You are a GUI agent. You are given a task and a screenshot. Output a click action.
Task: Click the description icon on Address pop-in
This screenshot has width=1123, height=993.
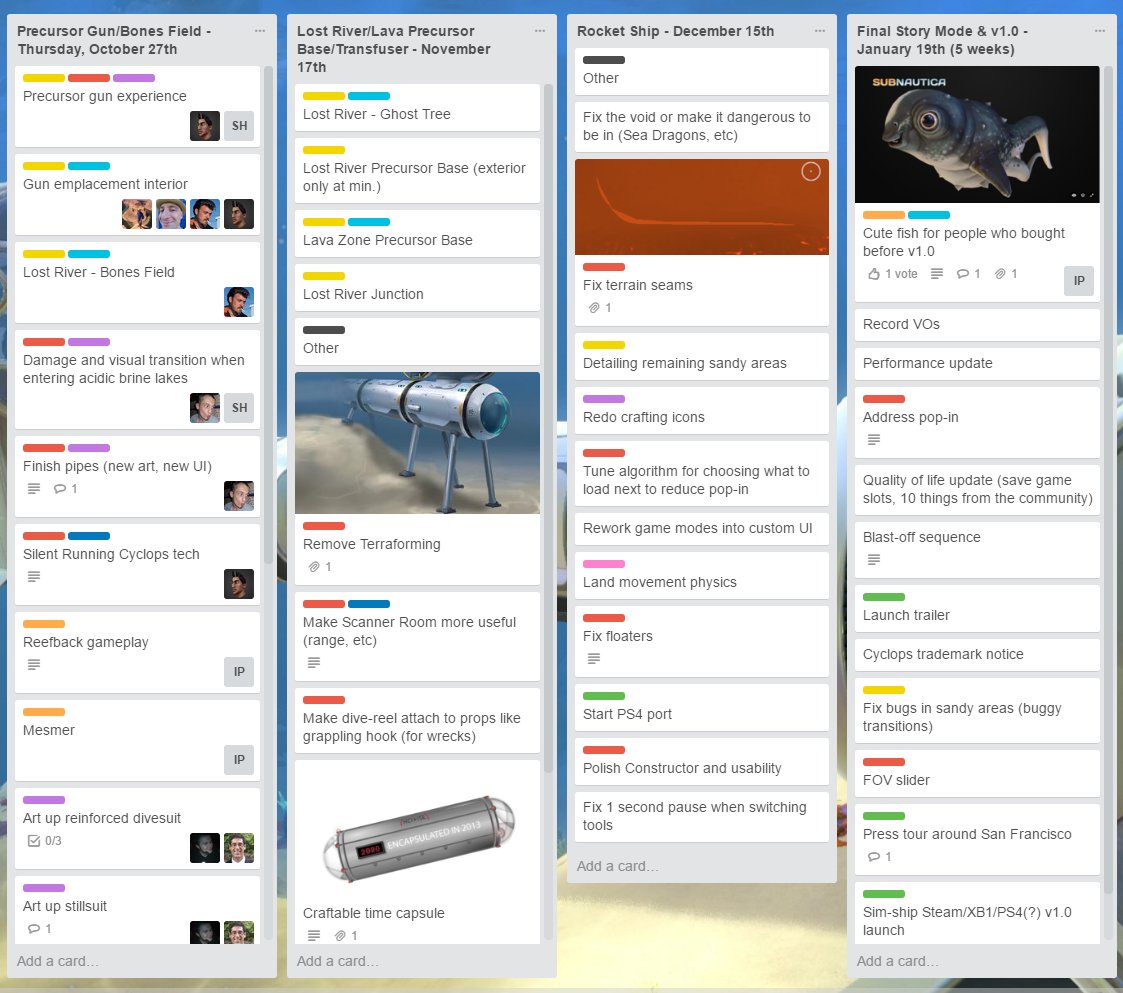pos(874,440)
